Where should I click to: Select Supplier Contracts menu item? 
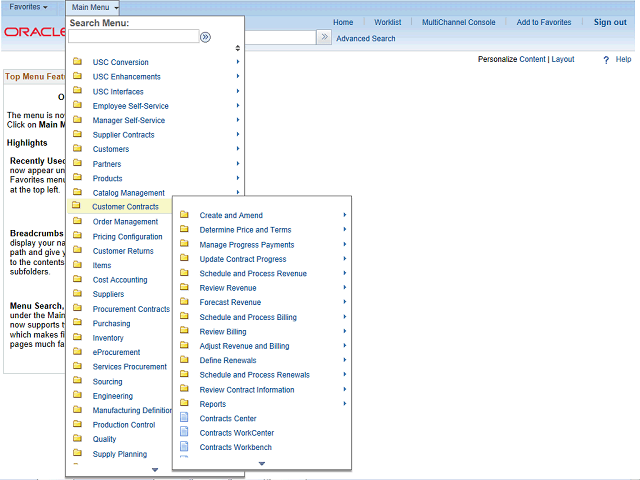point(124,135)
